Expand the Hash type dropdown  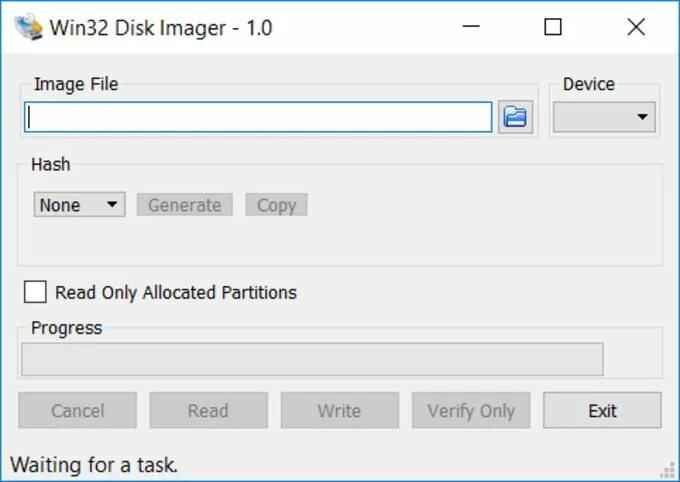point(79,205)
